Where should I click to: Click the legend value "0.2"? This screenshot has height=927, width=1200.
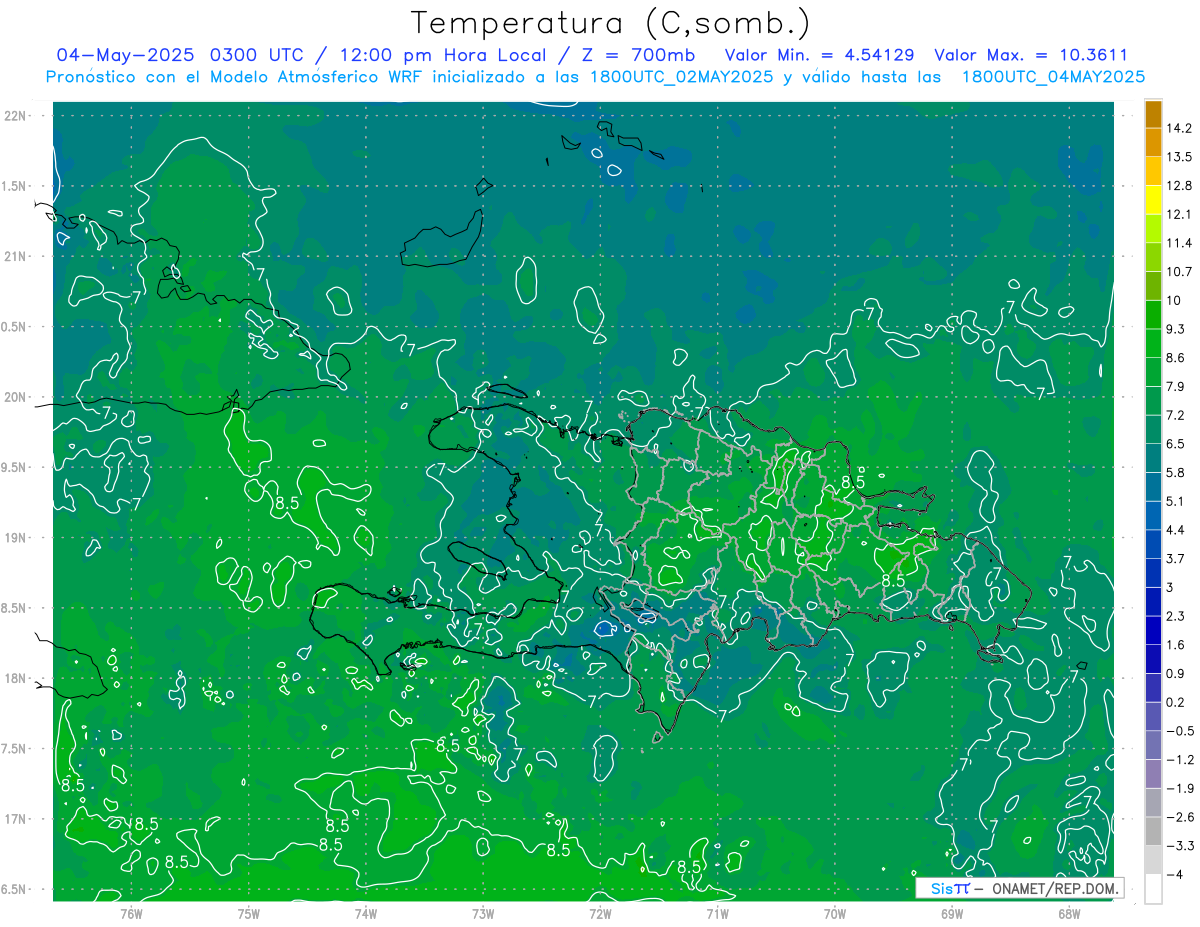[1175, 702]
